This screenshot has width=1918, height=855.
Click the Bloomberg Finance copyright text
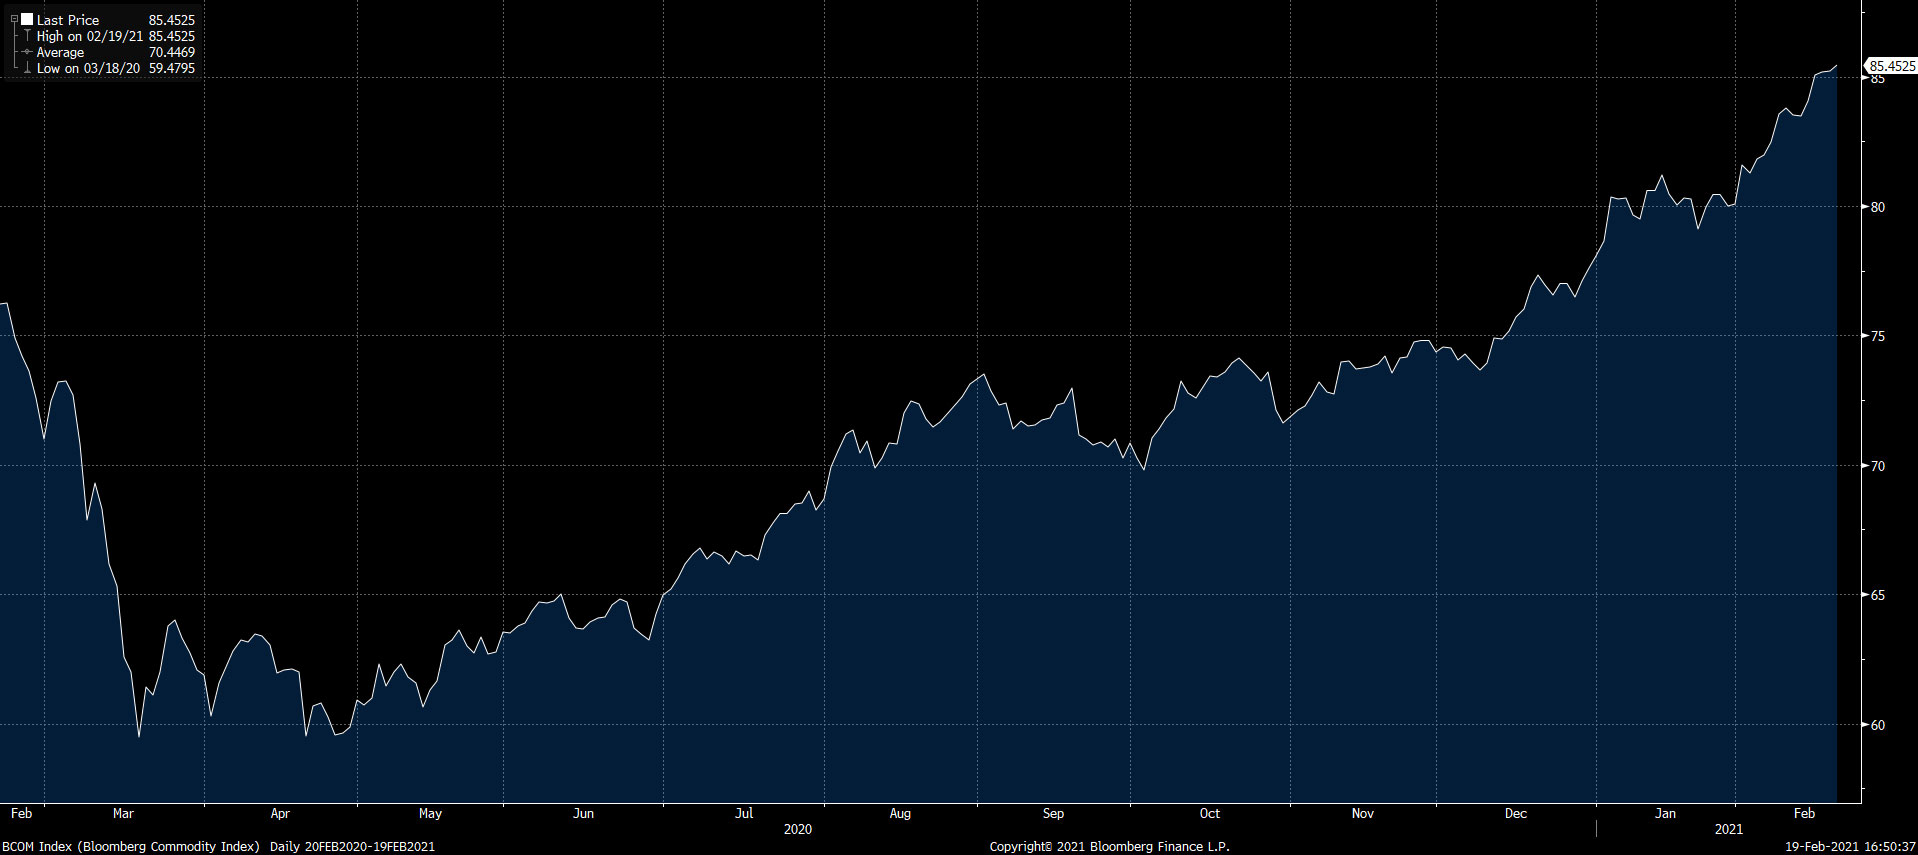click(1109, 846)
